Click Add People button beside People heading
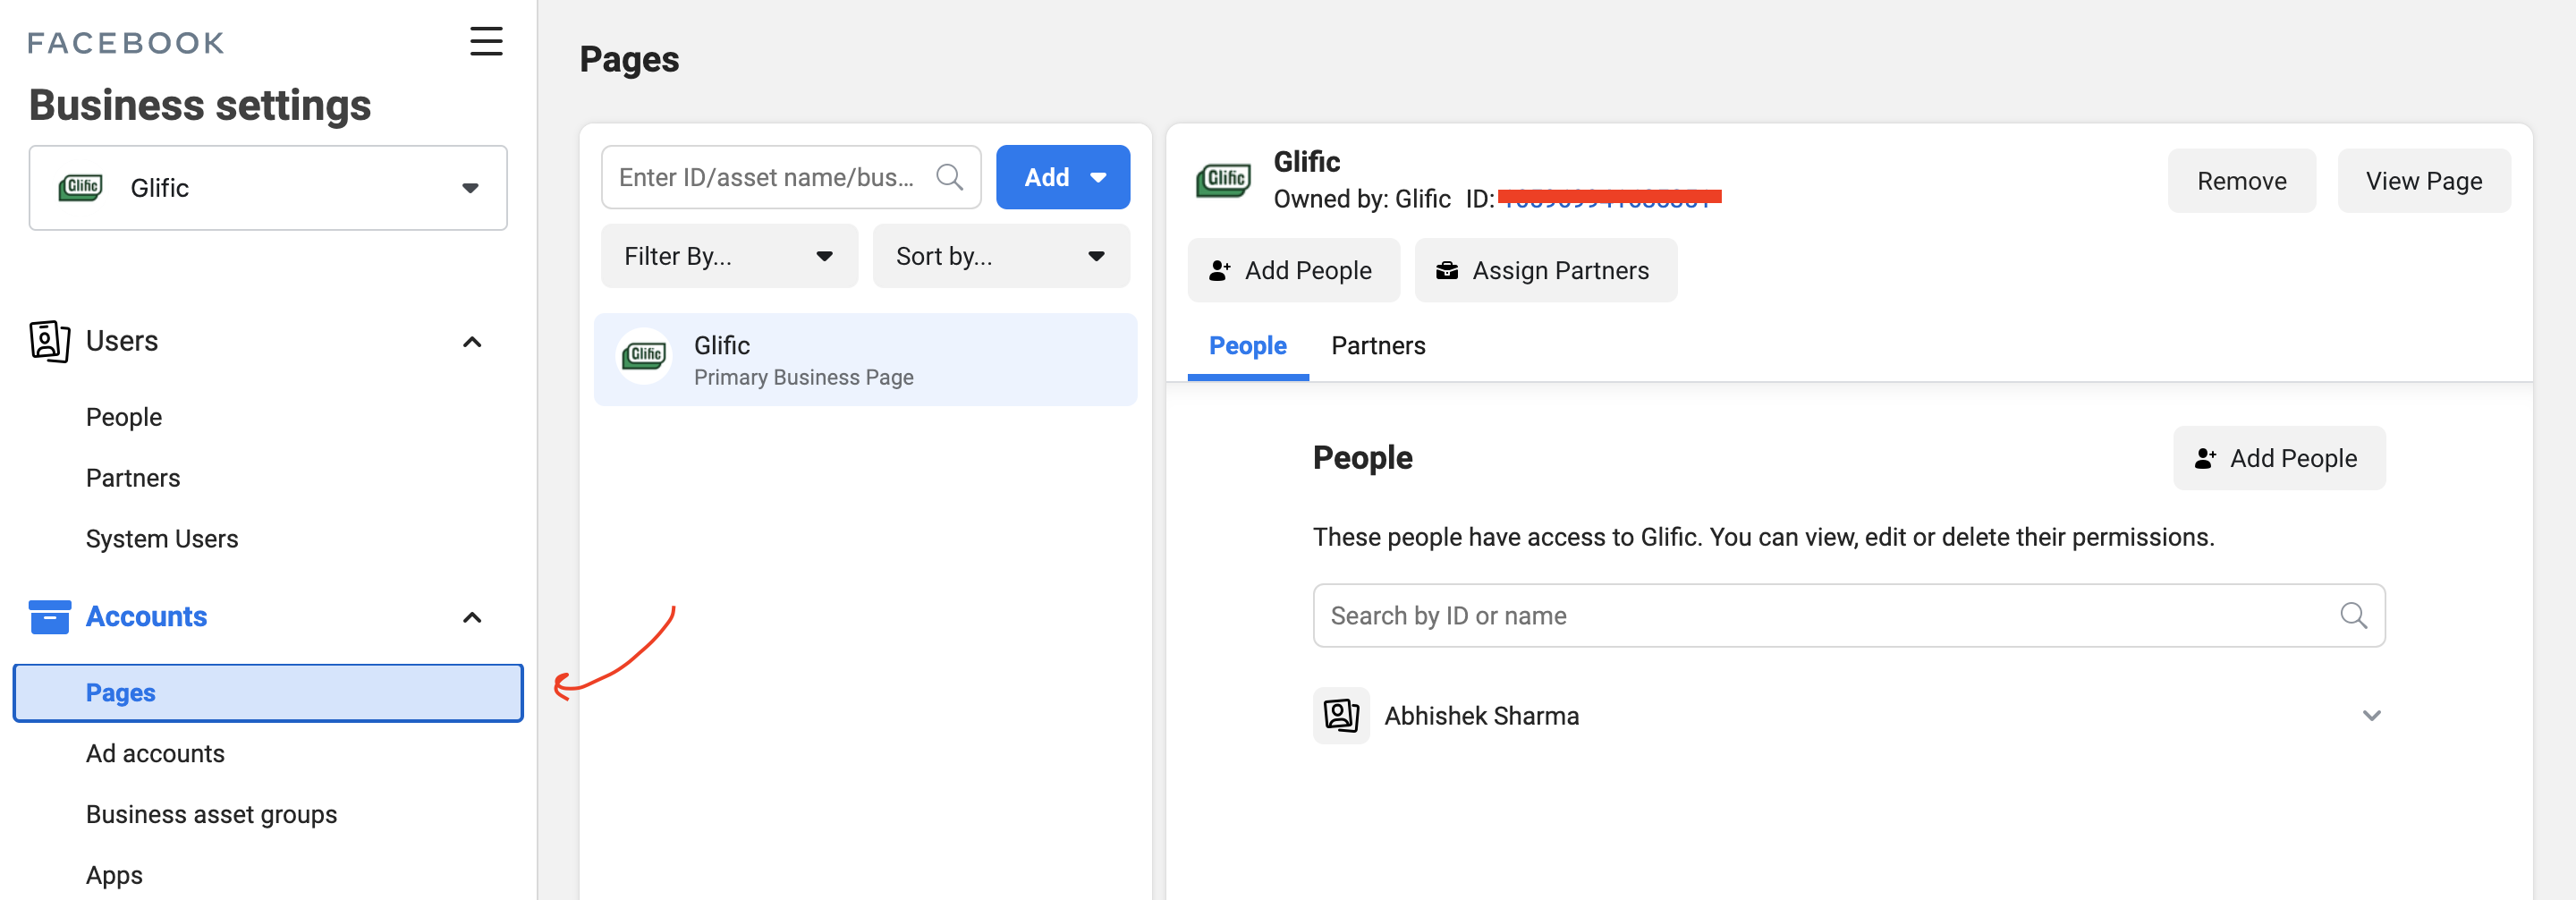This screenshot has height=900, width=2576. [x=2278, y=458]
